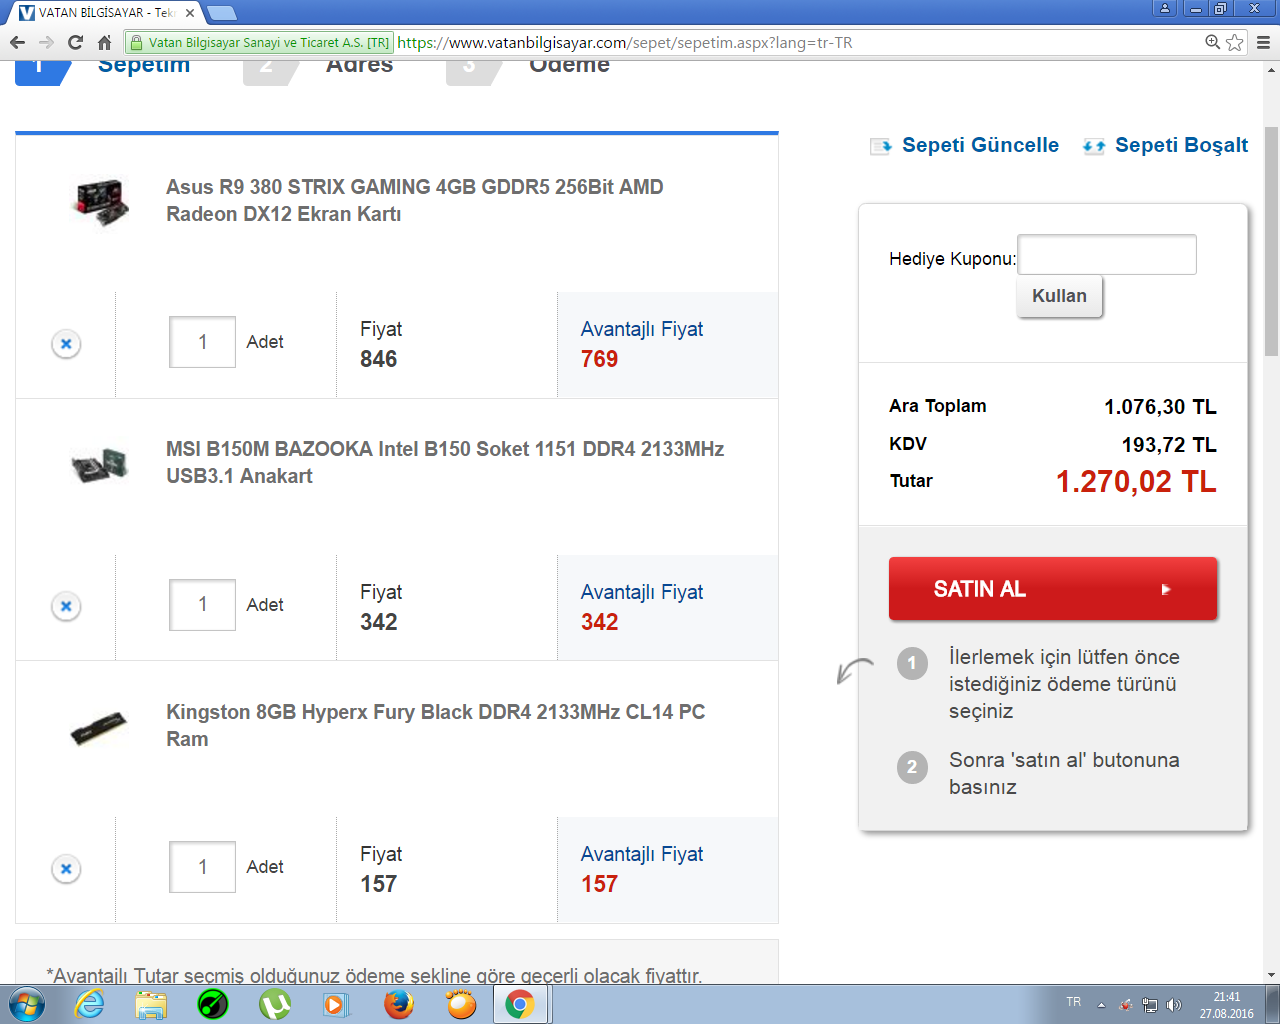Viewport: 1280px width, 1024px height.
Task: Click Sepeti Boşalt to empty cart
Action: (1166, 145)
